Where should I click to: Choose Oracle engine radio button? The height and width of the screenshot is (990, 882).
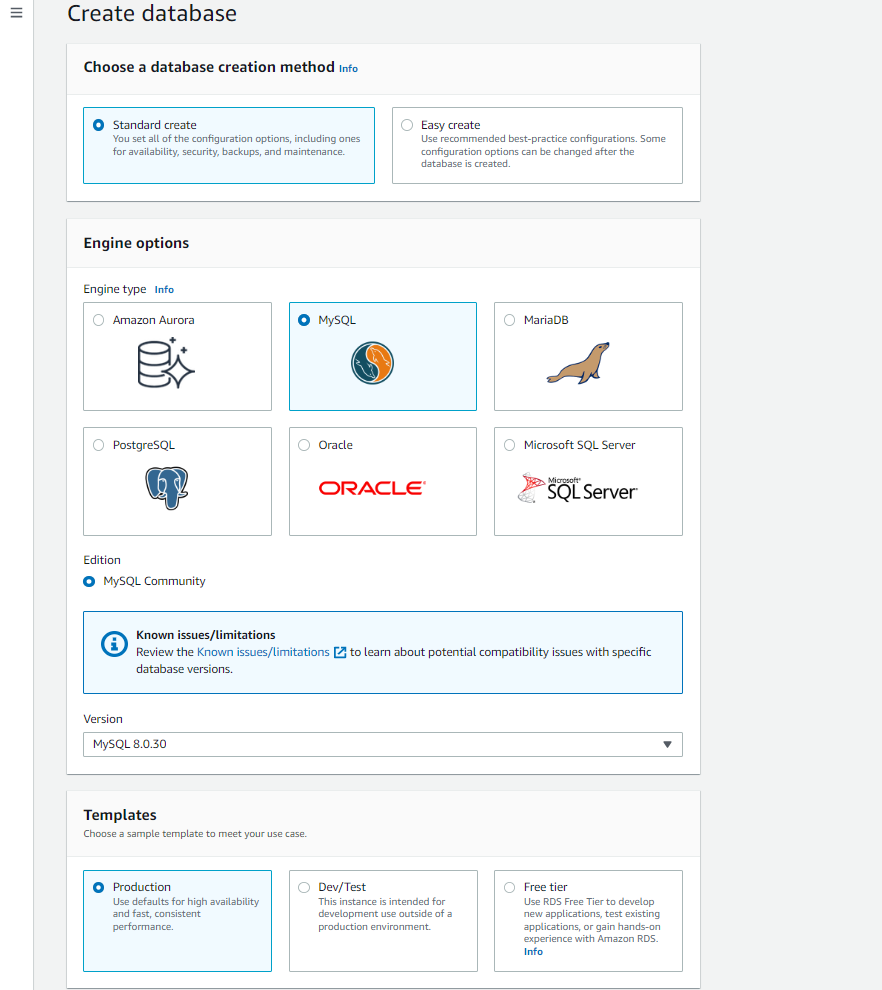304,445
